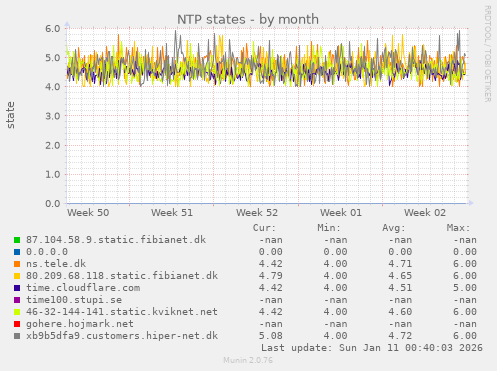Image resolution: width=497 pixels, height=371 pixels.
Task: Click the Avg value 4.72 for xb9b5dfa9.customers.hiper-net.dk
Action: (x=400, y=336)
